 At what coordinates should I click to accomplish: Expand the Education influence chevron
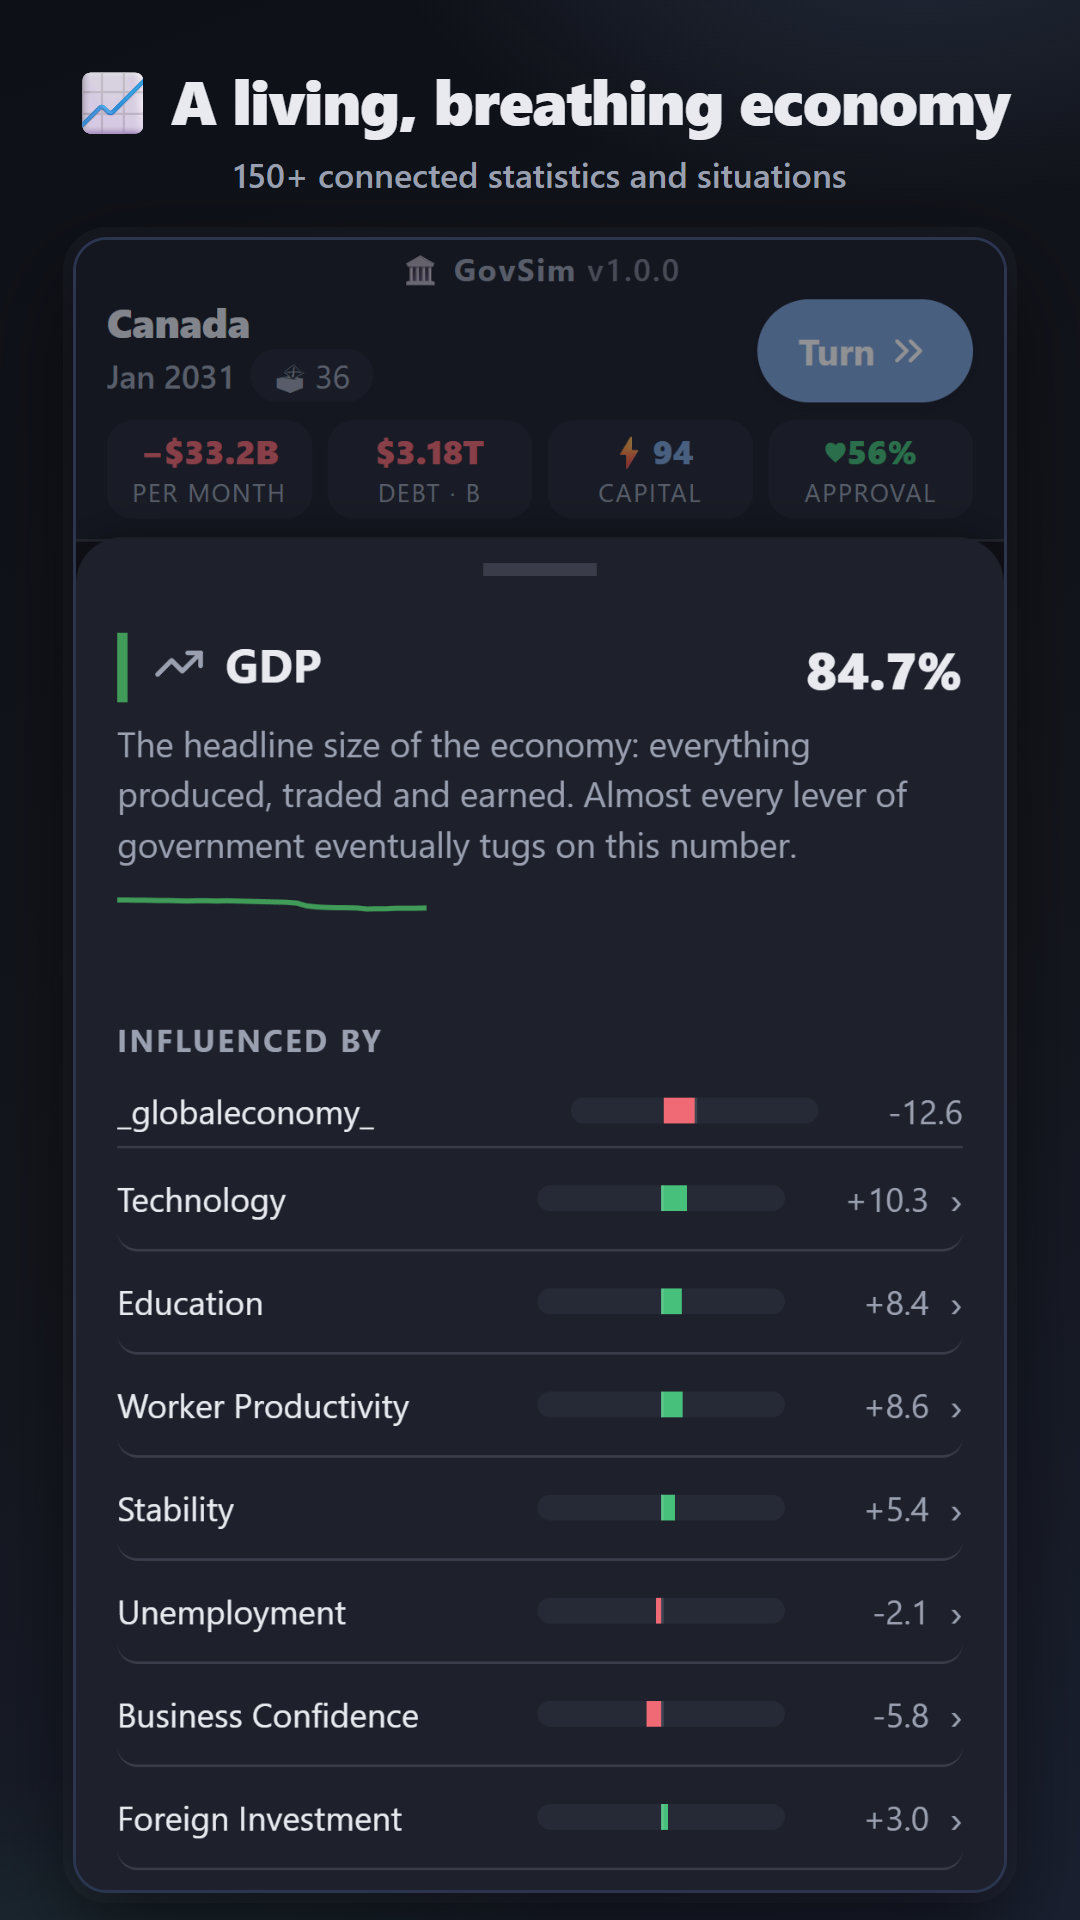coord(956,1306)
